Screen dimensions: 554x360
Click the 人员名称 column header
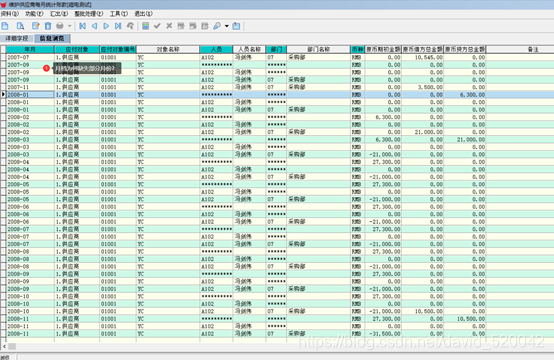[x=249, y=49]
